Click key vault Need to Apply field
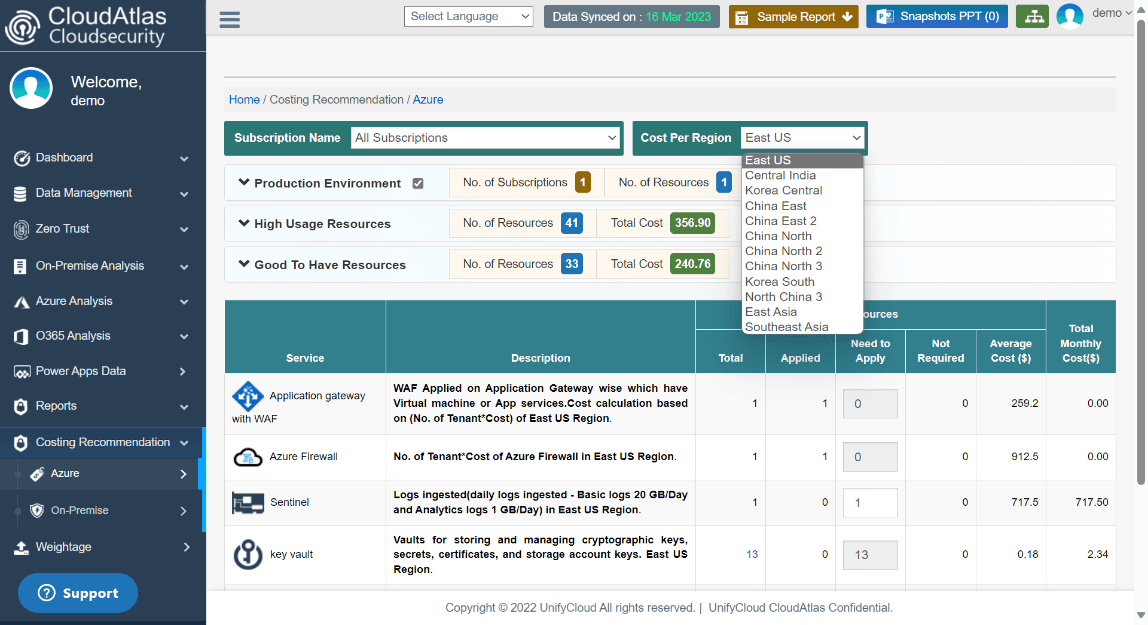Screen dimensions: 1148x625 coord(870,555)
